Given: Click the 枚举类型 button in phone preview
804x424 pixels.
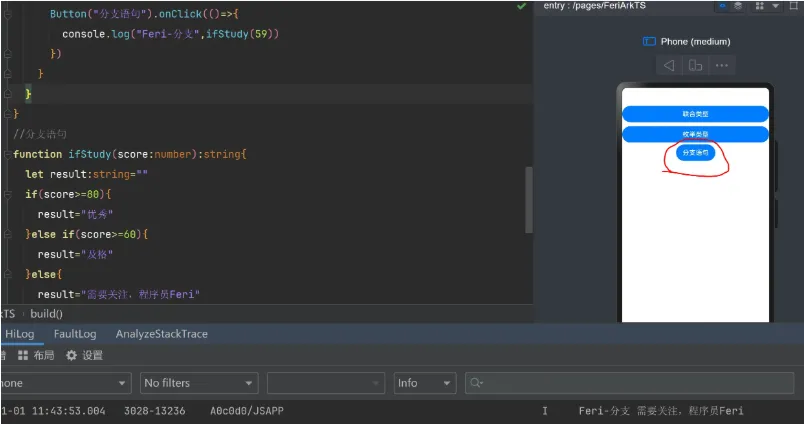Looking at the screenshot, I should tap(695, 134).
